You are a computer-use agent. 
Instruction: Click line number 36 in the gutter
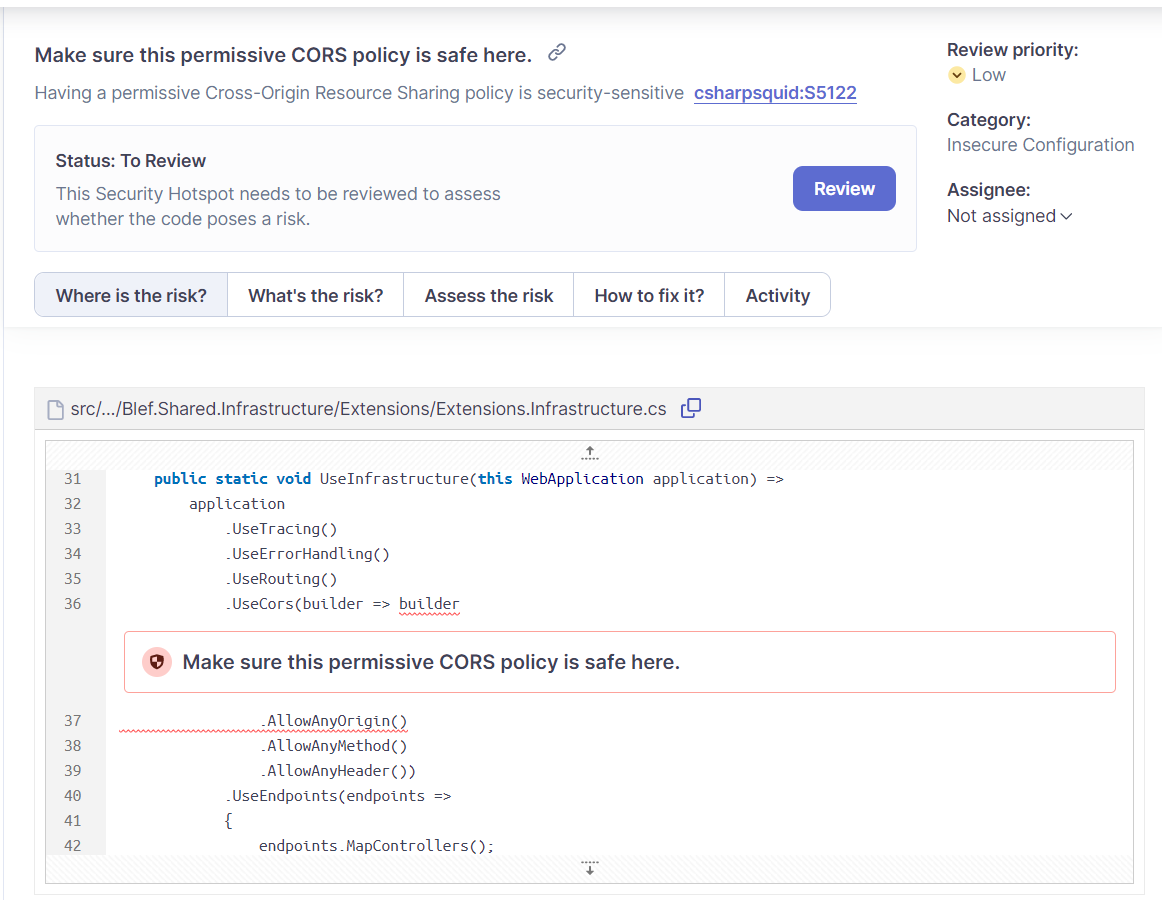72,603
